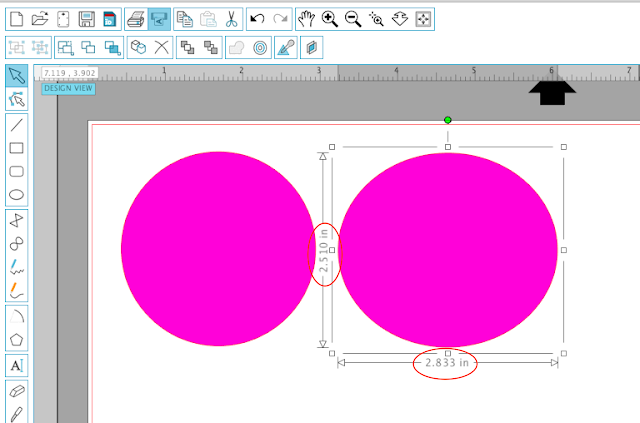Click the Save floppy disk icon
This screenshot has width=640, height=423.
click(x=87, y=19)
